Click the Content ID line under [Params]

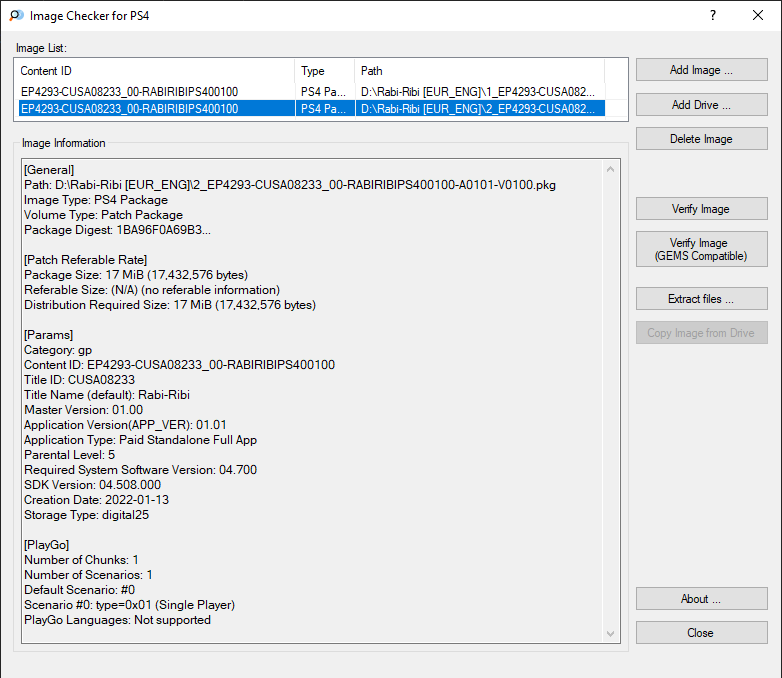180,365
